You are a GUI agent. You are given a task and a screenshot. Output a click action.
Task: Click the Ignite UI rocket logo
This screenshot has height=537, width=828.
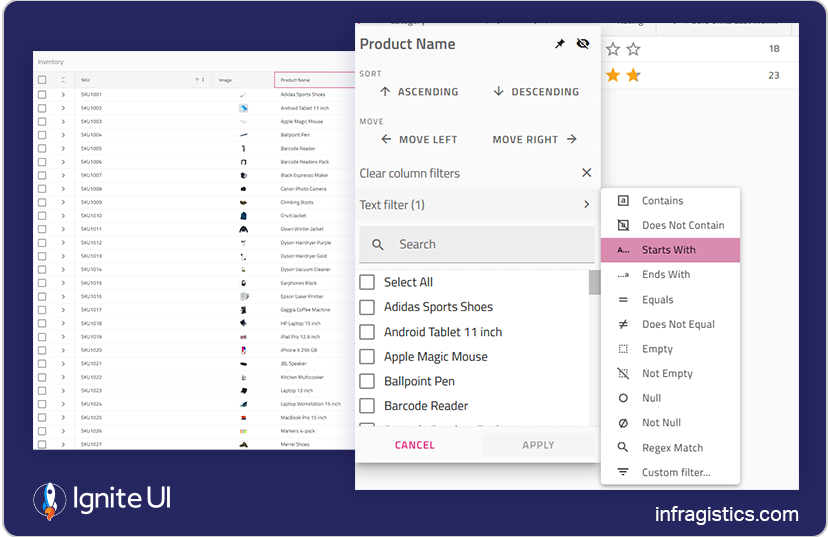[x=50, y=501]
